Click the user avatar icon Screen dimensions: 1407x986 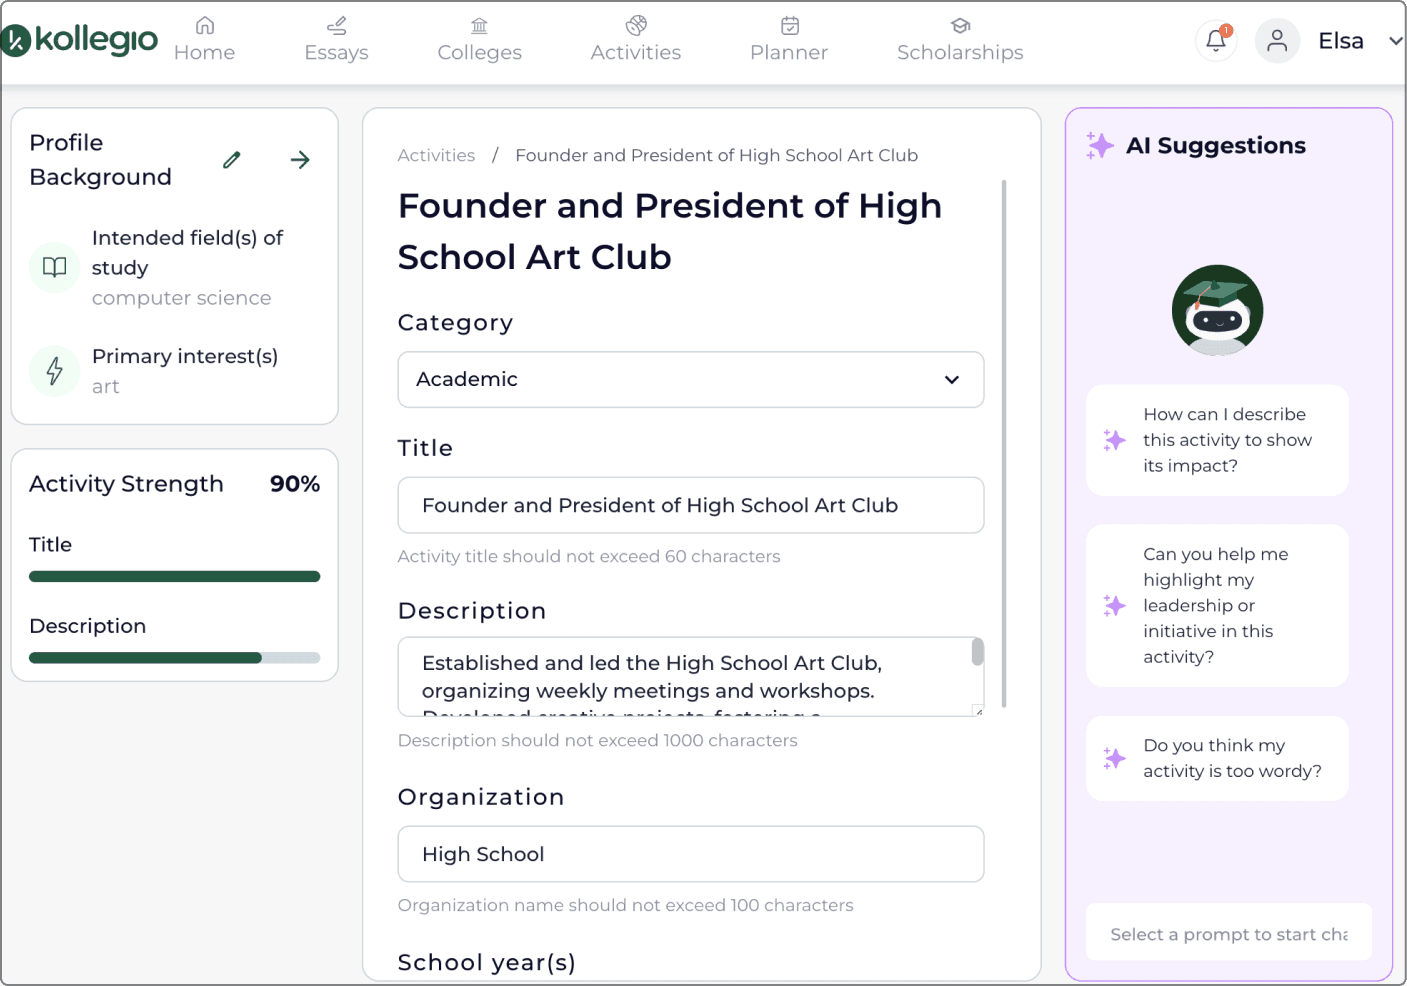(1277, 41)
